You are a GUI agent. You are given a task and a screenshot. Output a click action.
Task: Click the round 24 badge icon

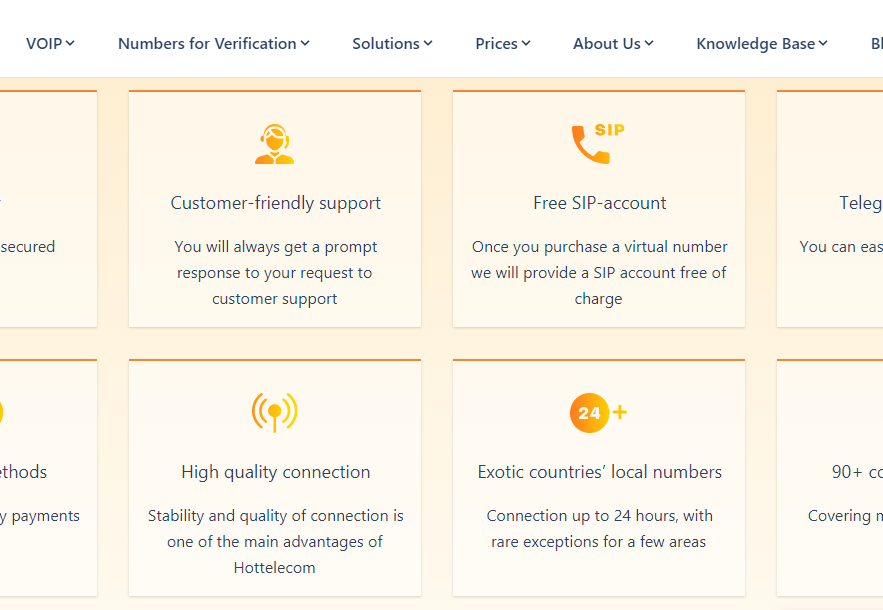point(592,412)
